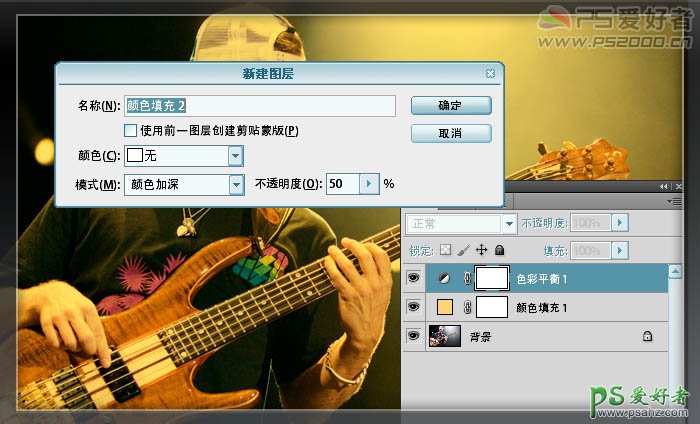Collapse the panel with double-arrow icon
Viewport: 700px width, 424px height.
(x=664, y=187)
